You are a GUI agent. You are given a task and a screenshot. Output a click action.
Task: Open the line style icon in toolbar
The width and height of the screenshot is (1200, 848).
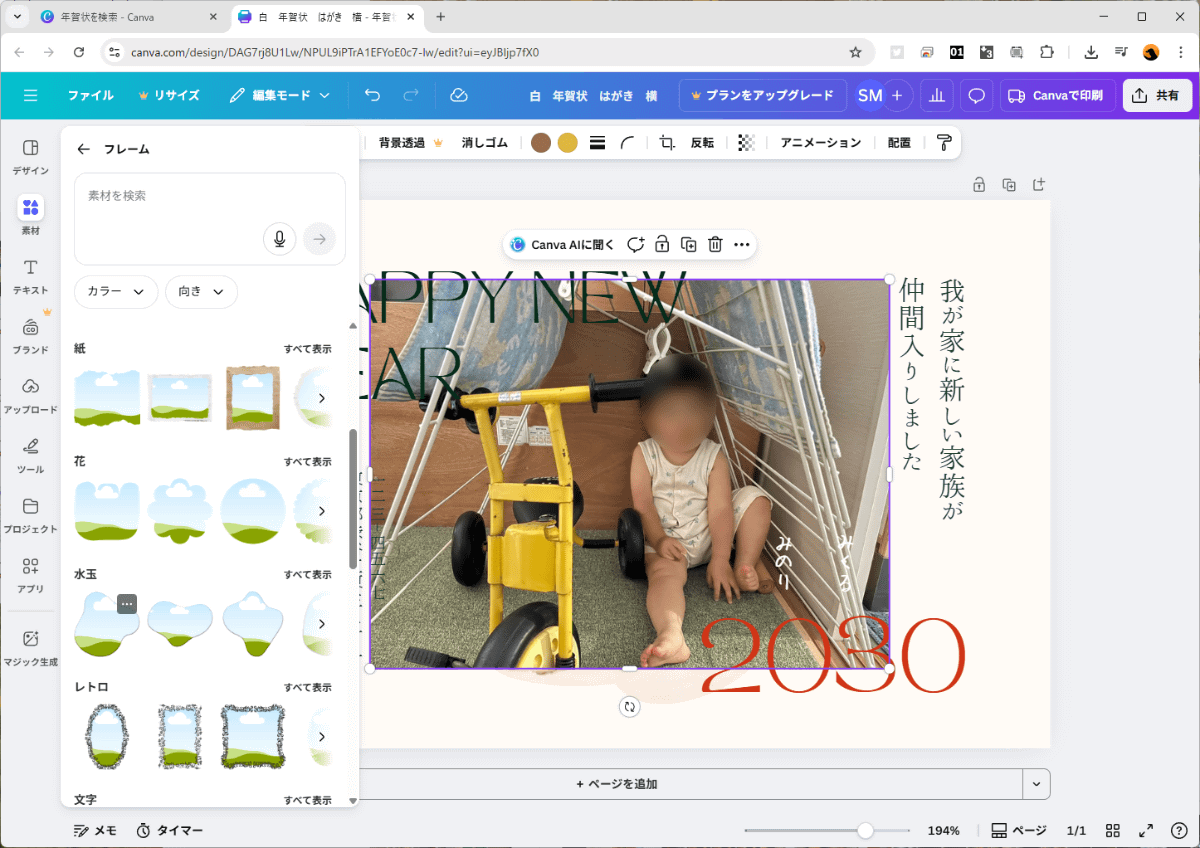tap(598, 143)
